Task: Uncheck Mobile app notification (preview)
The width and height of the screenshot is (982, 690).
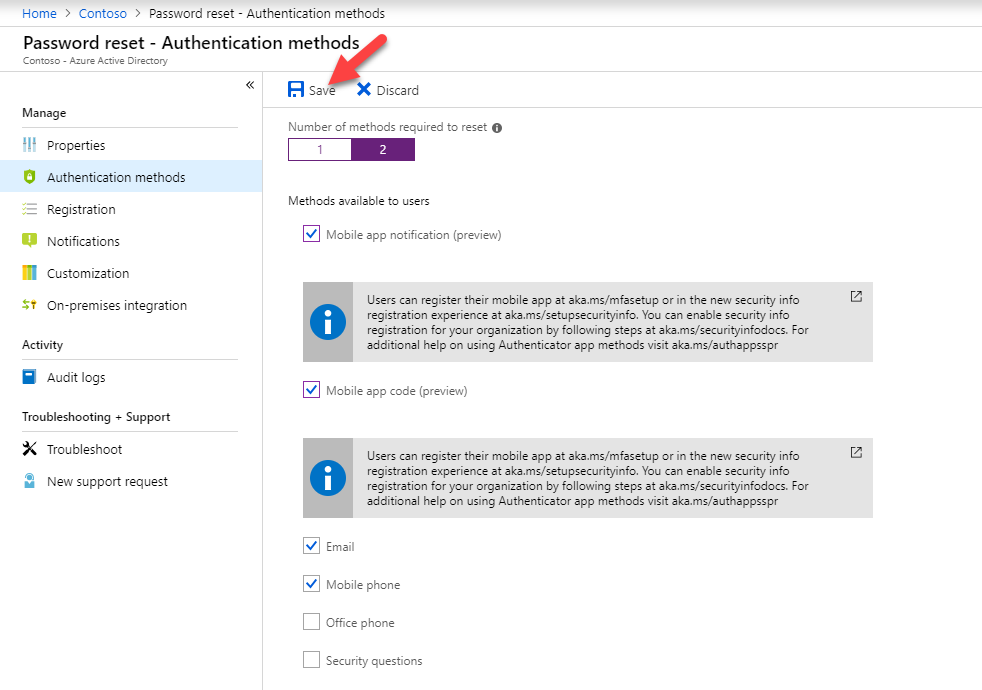Action: 311,234
